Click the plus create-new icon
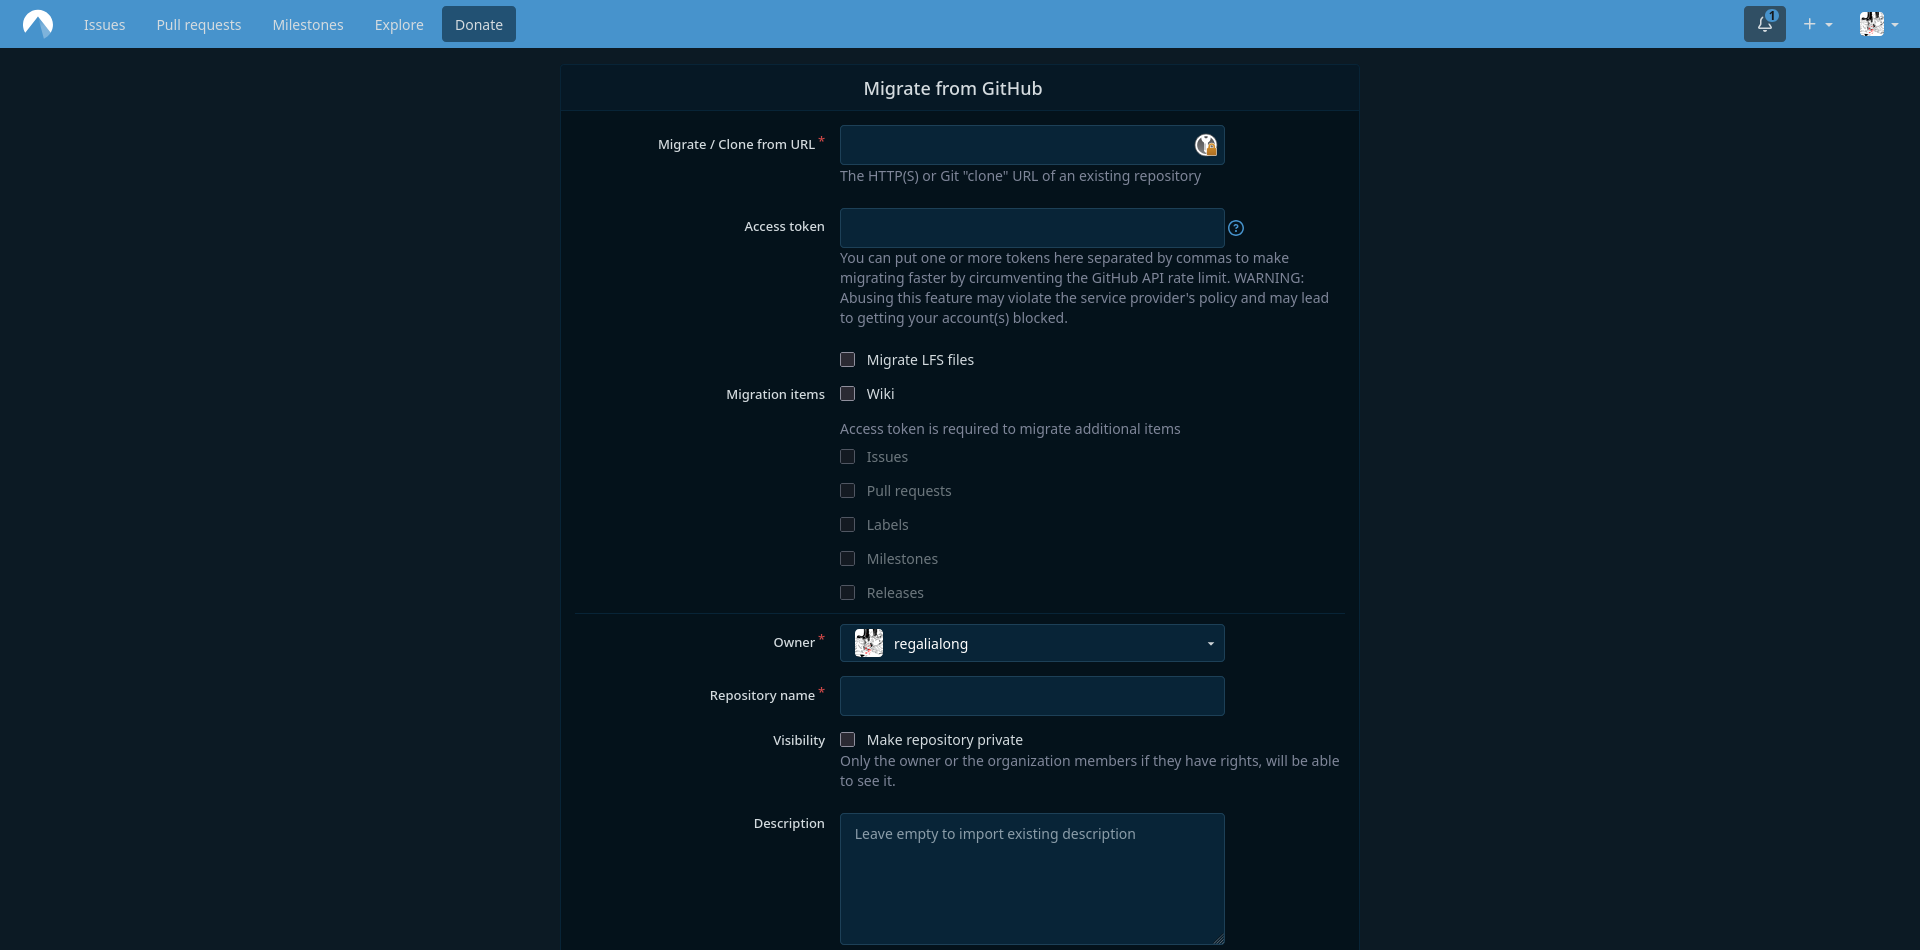 tap(1810, 24)
